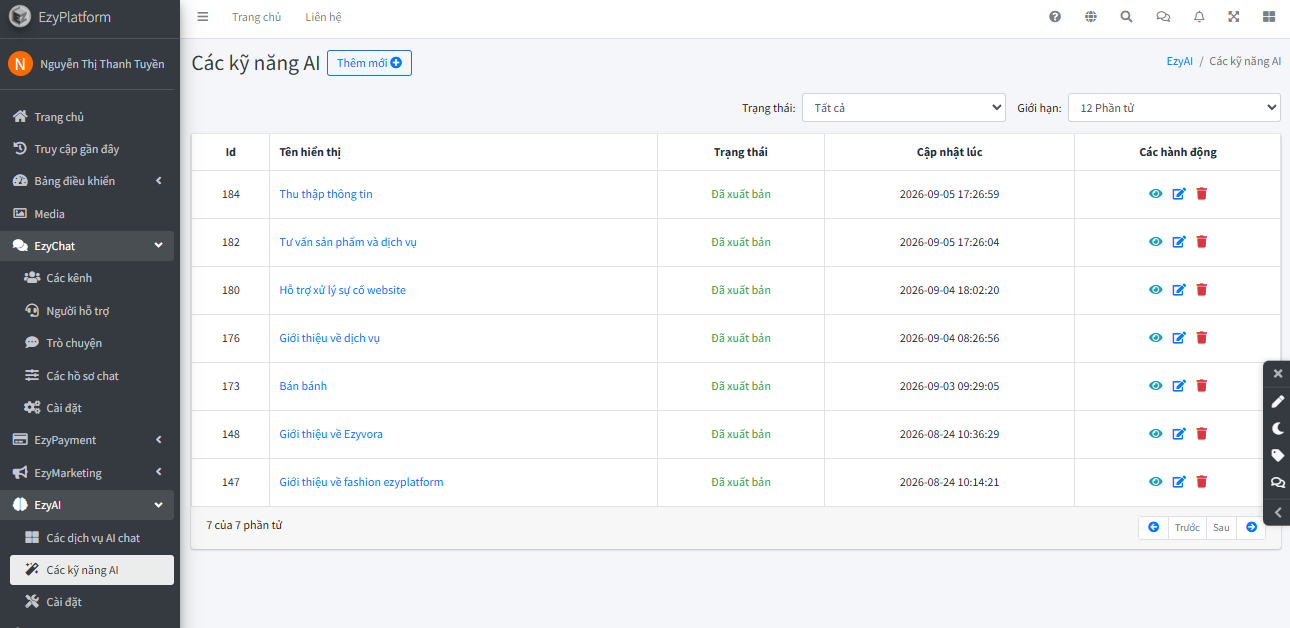This screenshot has height=628, width=1290.
Task: Close the floating side panel with X
Action: click(1277, 373)
